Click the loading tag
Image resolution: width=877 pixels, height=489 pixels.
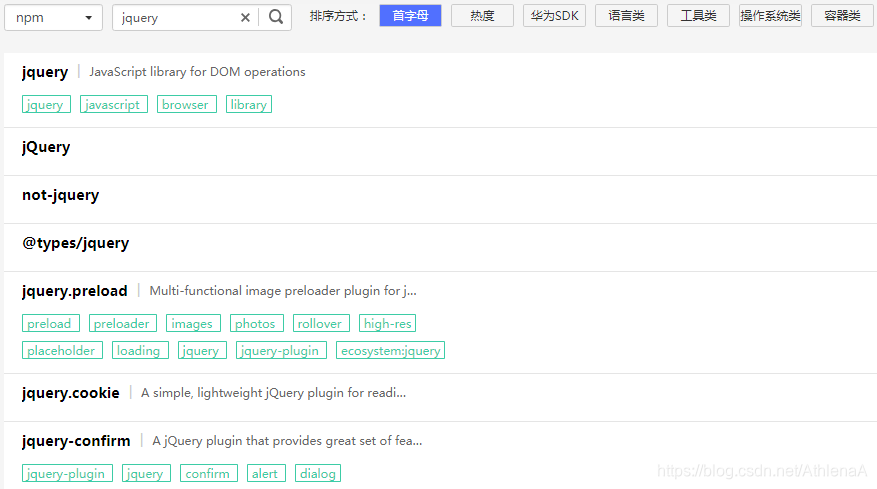click(x=140, y=351)
